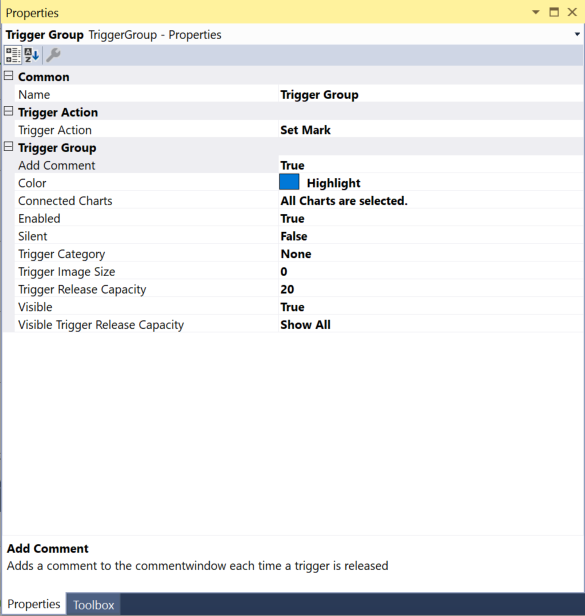Collapse the Trigger Action section
This screenshot has height=616, width=585.
(9, 112)
